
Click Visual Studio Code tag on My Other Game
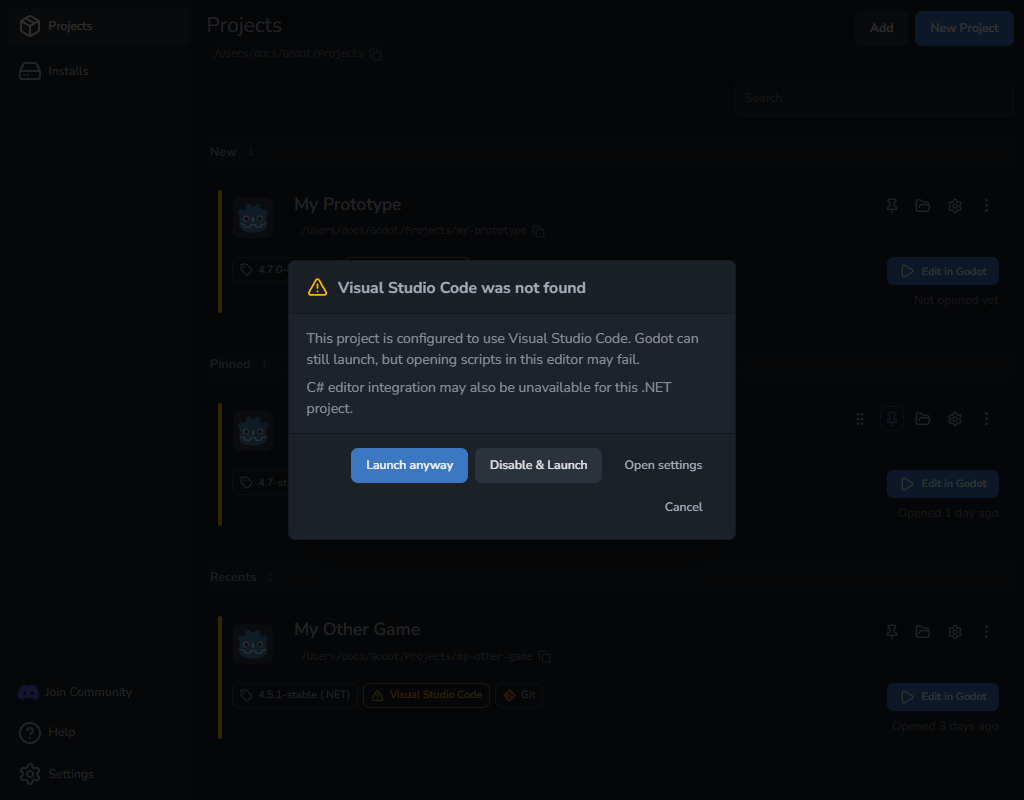click(x=426, y=695)
